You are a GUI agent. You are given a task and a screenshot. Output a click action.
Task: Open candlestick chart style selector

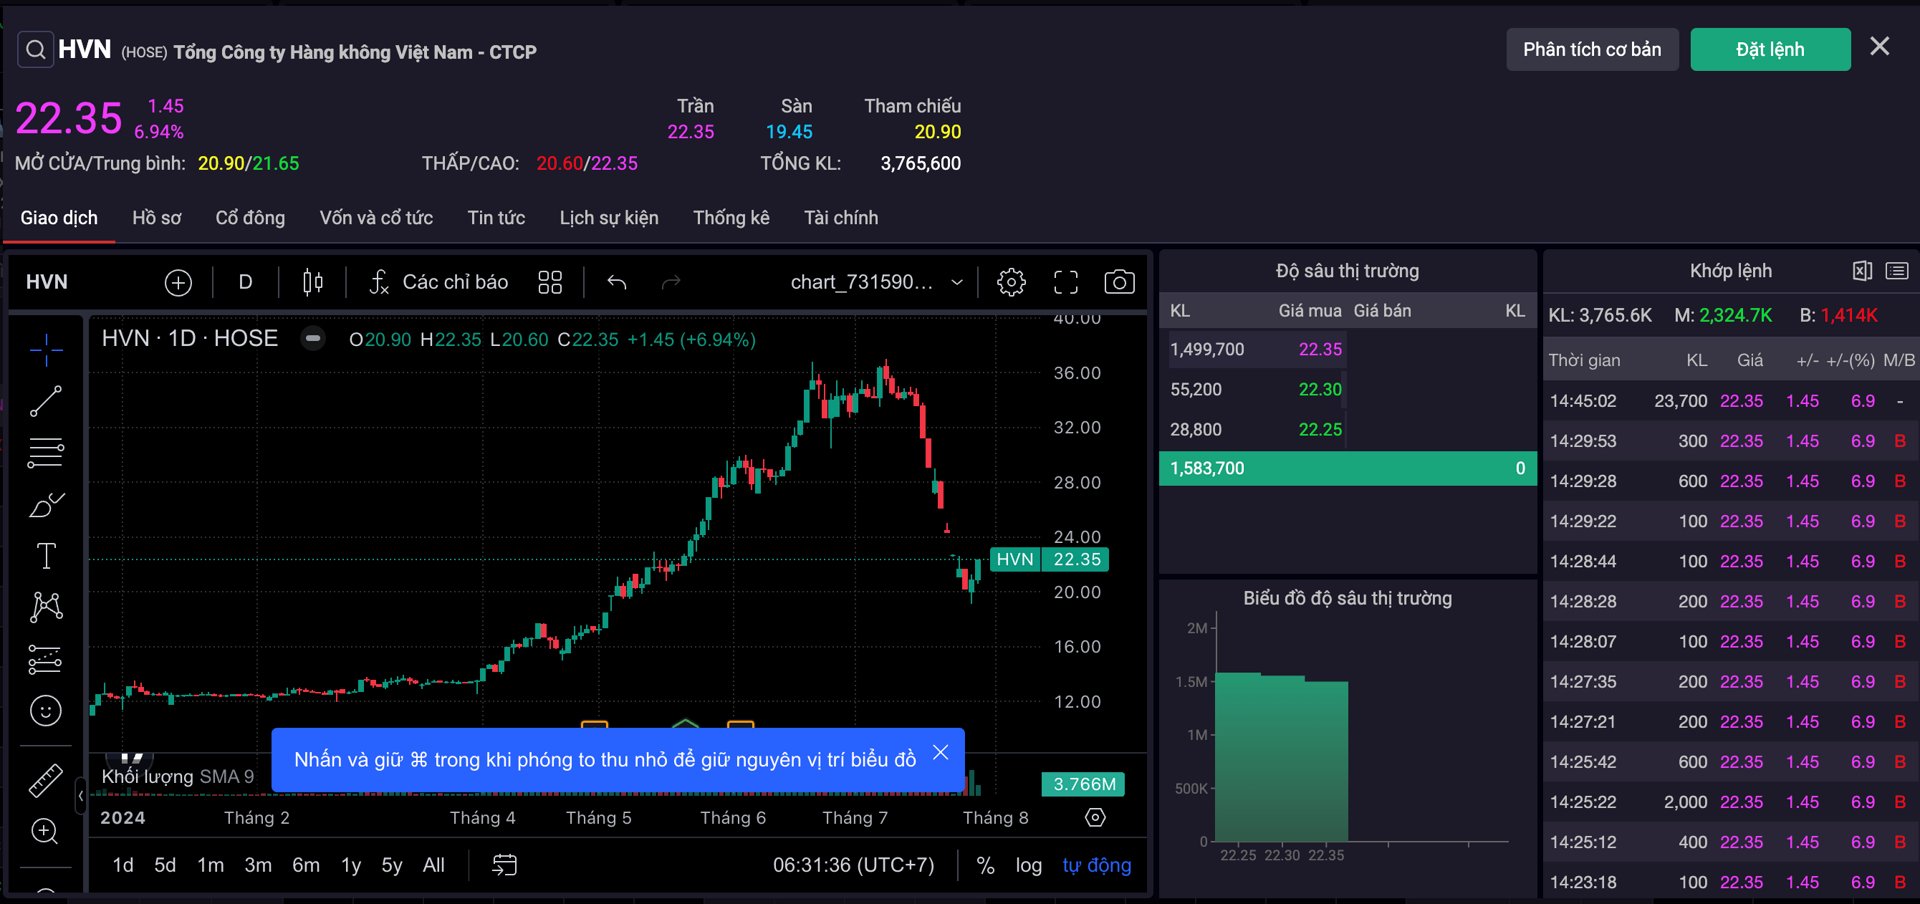click(313, 283)
